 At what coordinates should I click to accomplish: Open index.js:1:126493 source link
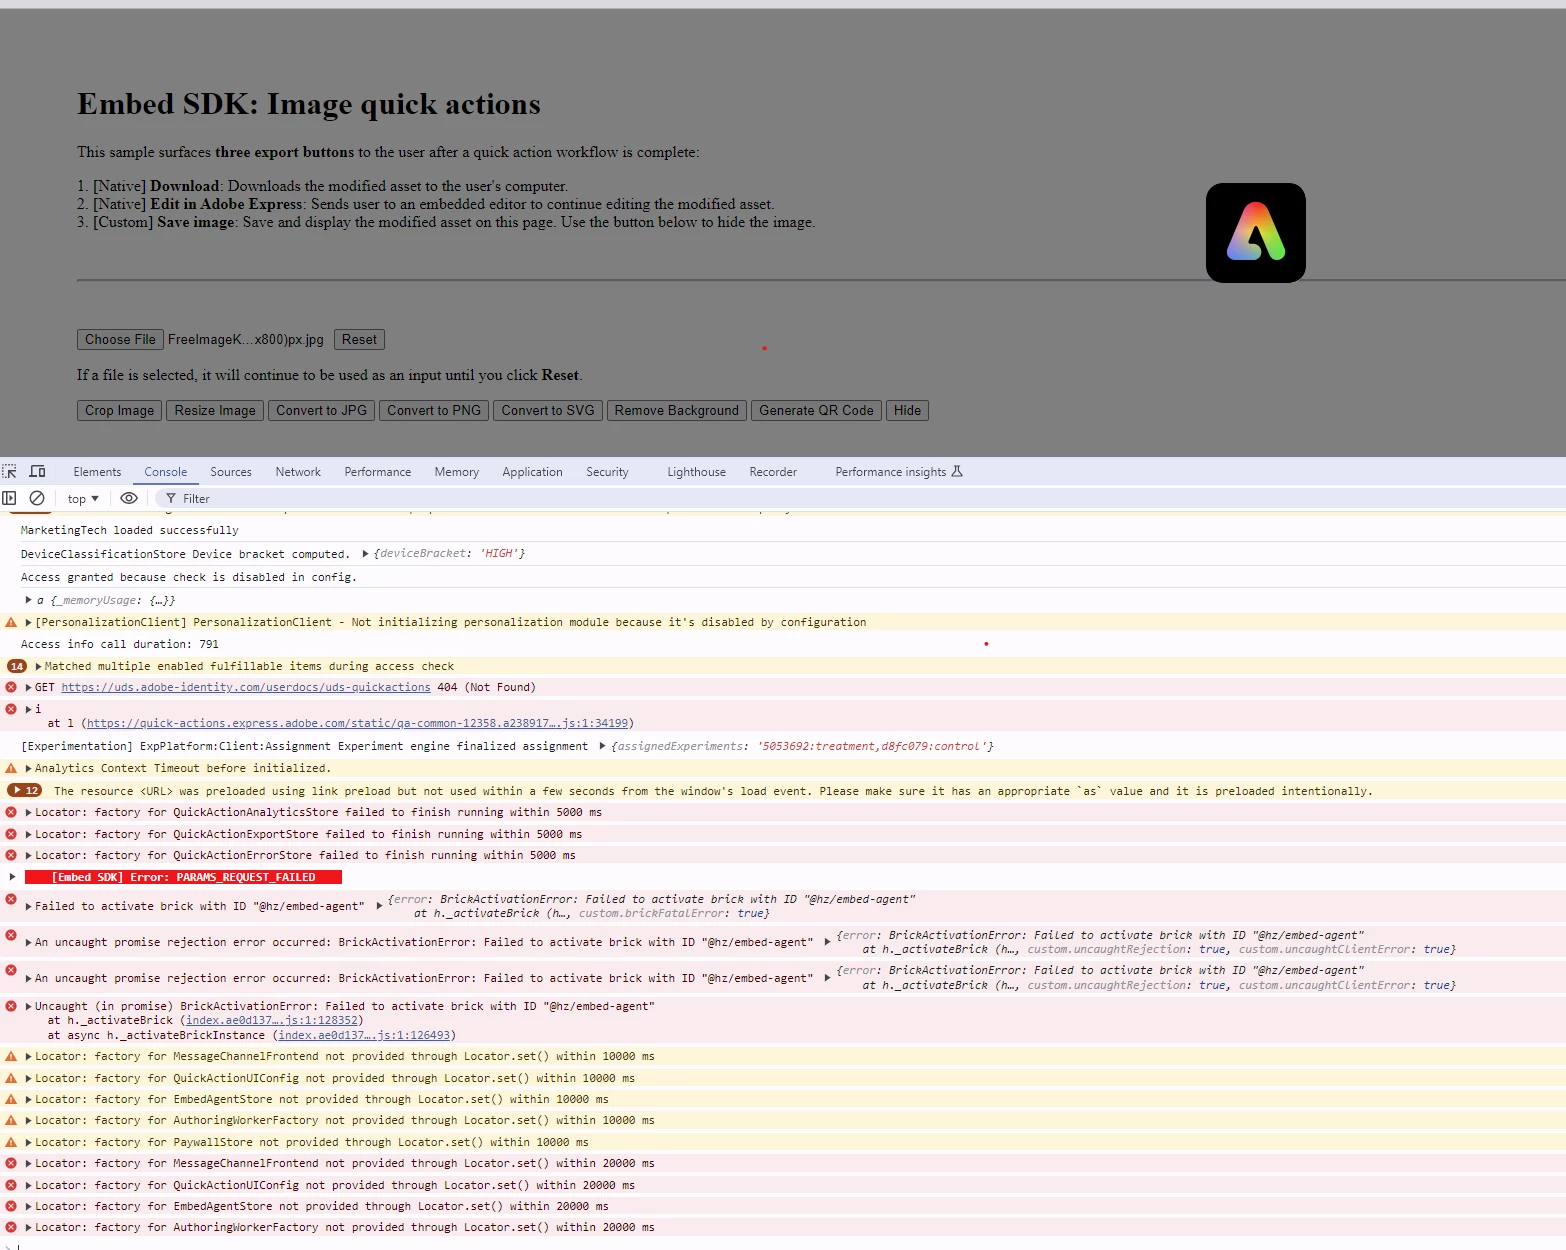click(364, 1036)
